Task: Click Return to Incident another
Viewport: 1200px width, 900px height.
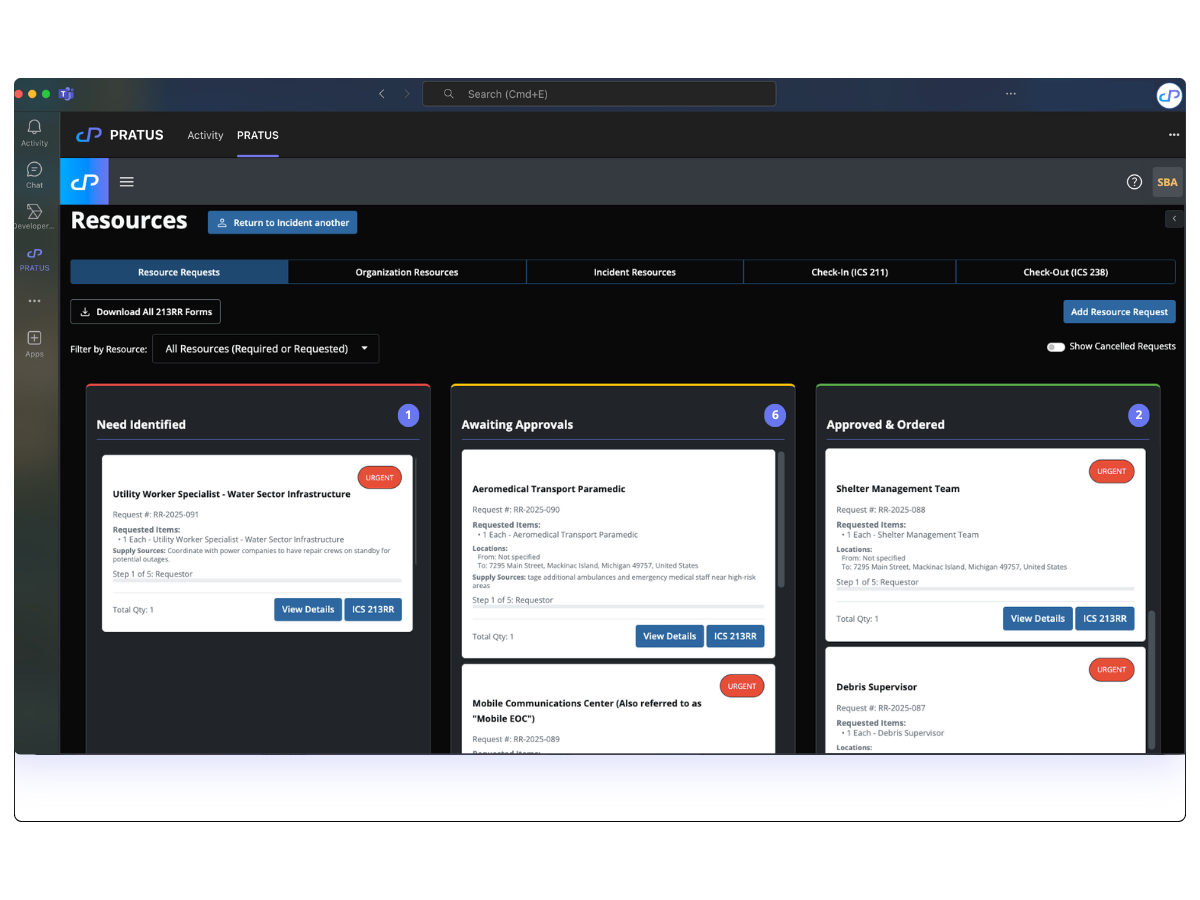Action: 282,222
